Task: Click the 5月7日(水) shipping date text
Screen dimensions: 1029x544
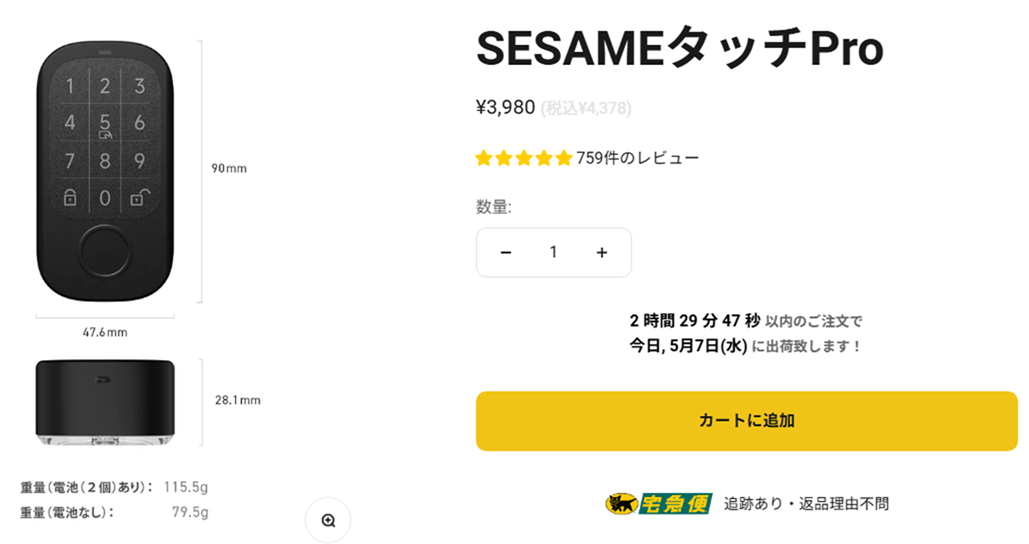Action: pyautogui.click(x=708, y=346)
